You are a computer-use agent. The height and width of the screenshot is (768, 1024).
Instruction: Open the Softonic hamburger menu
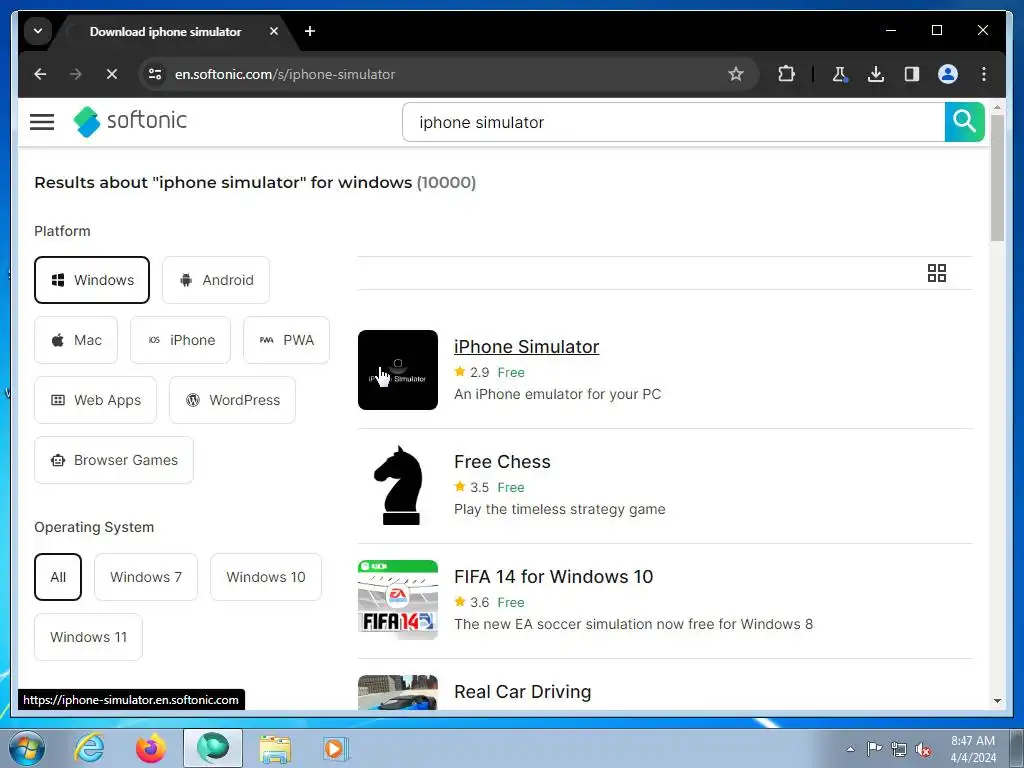click(42, 121)
